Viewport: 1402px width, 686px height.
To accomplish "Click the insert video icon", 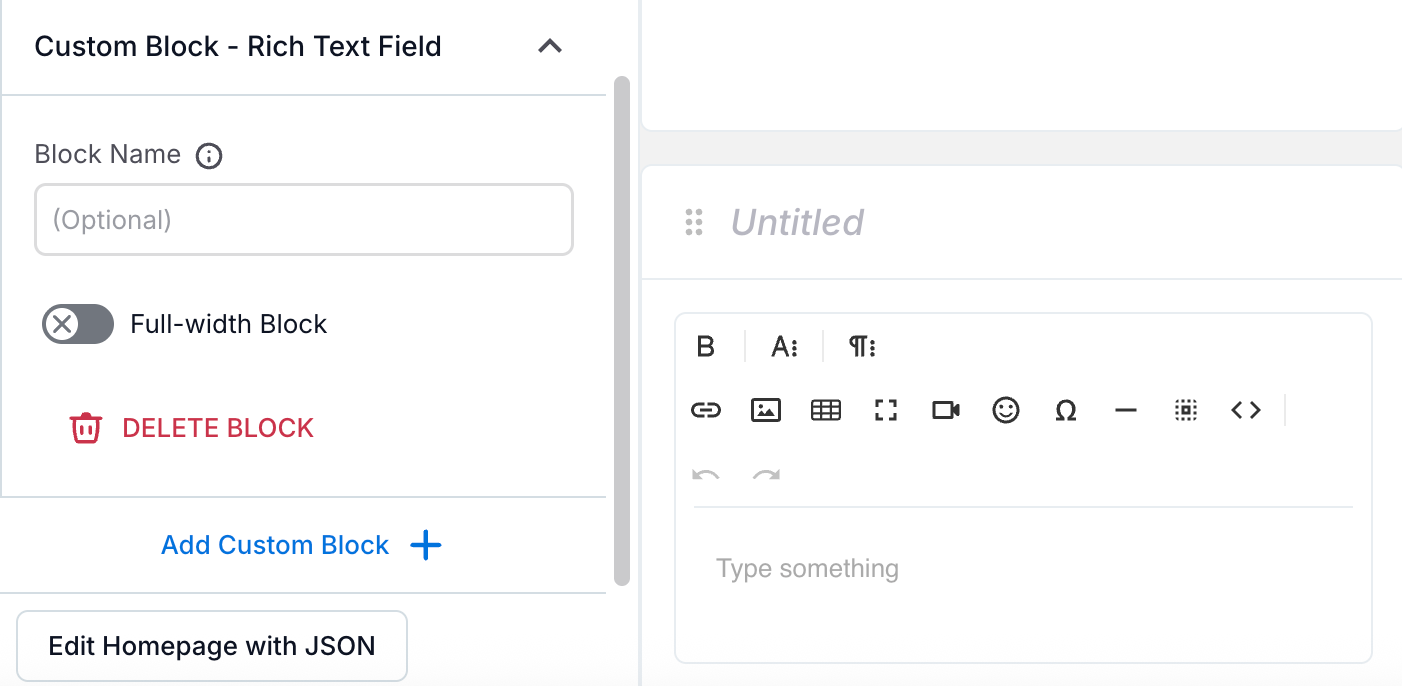I will point(946,410).
